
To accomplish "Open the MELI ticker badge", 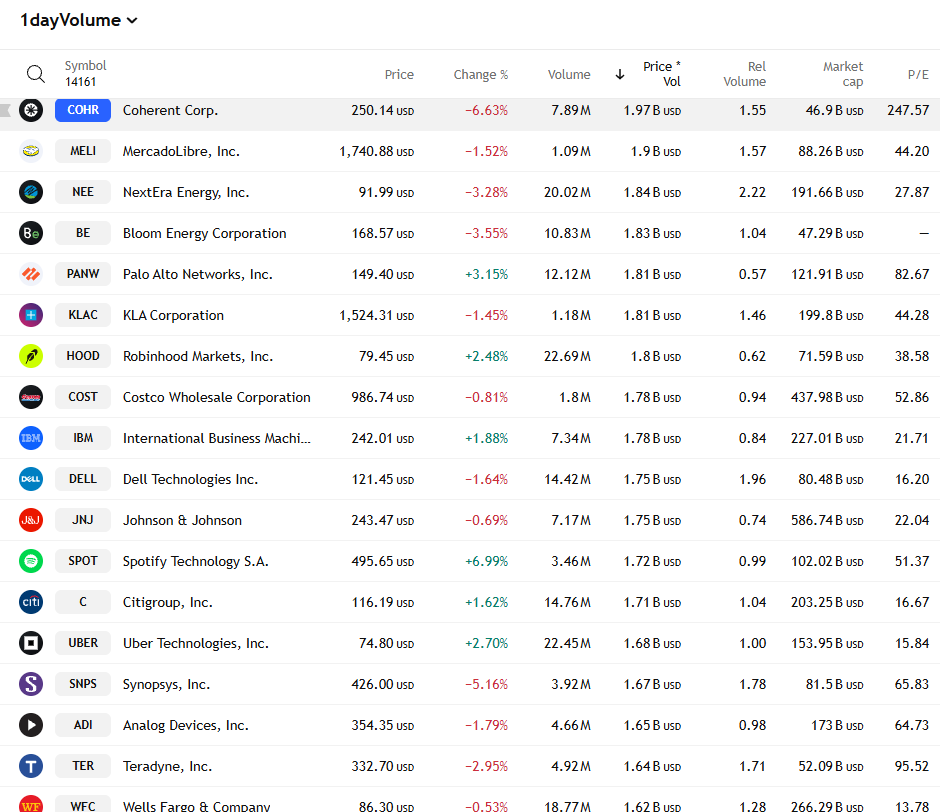I will [83, 151].
